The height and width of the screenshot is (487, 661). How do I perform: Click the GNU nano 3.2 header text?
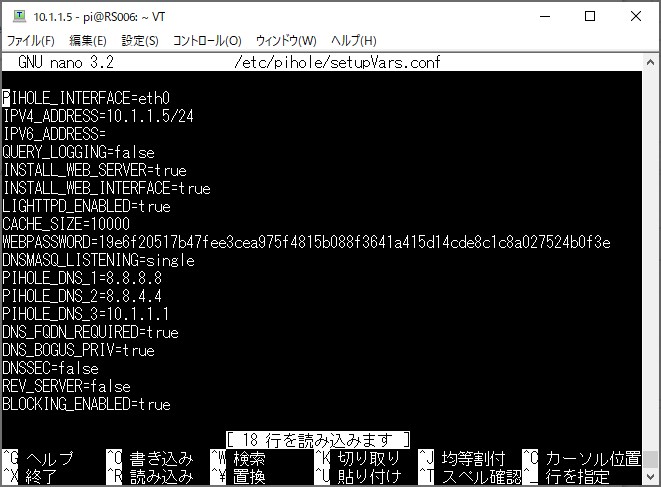66,62
